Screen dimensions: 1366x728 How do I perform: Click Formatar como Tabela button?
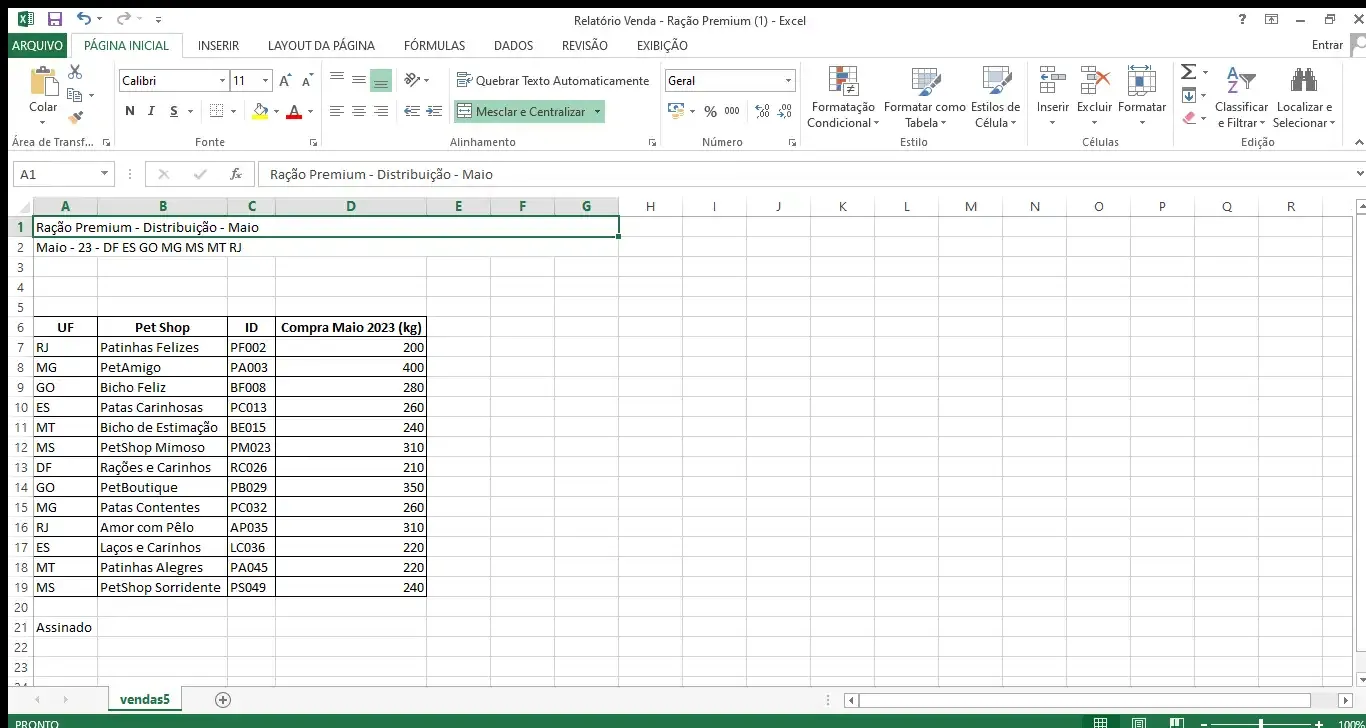coord(924,98)
